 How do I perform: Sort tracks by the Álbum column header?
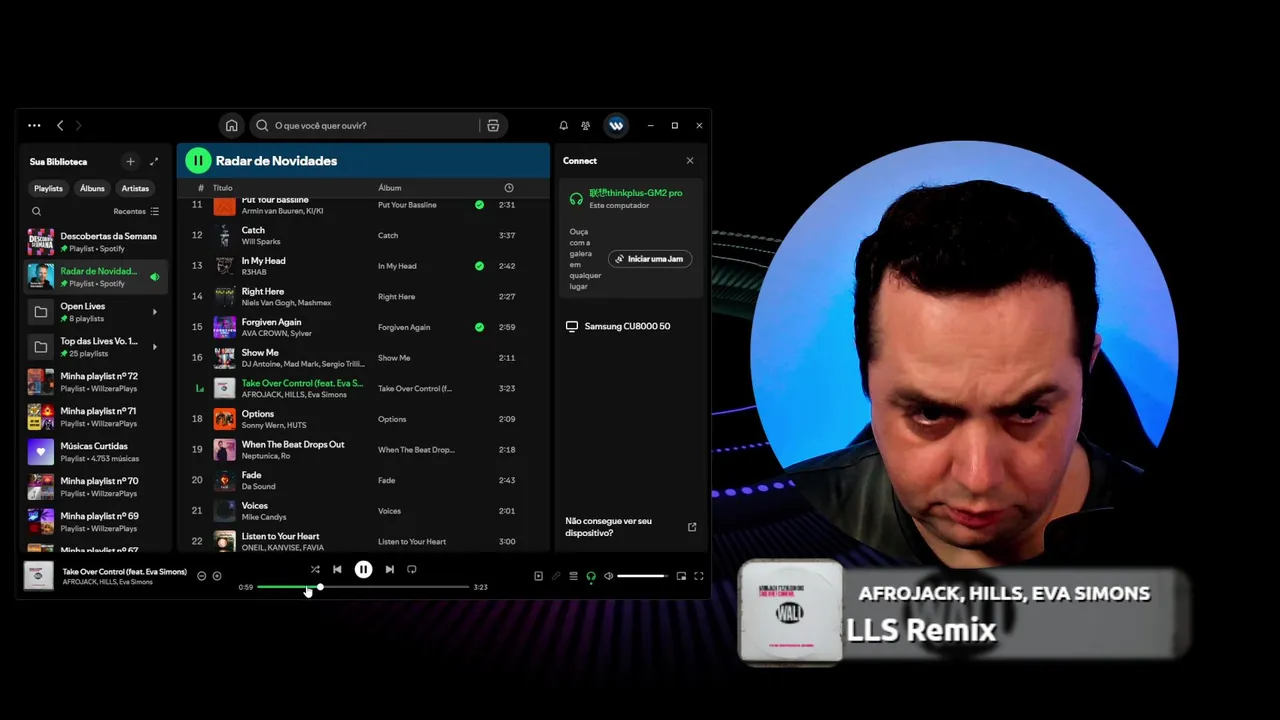coord(389,188)
